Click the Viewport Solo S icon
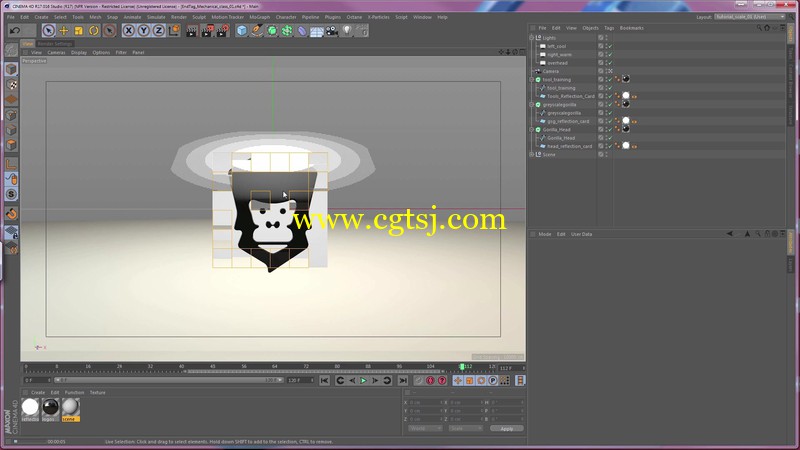The height and width of the screenshot is (450, 800). click(x=11, y=194)
